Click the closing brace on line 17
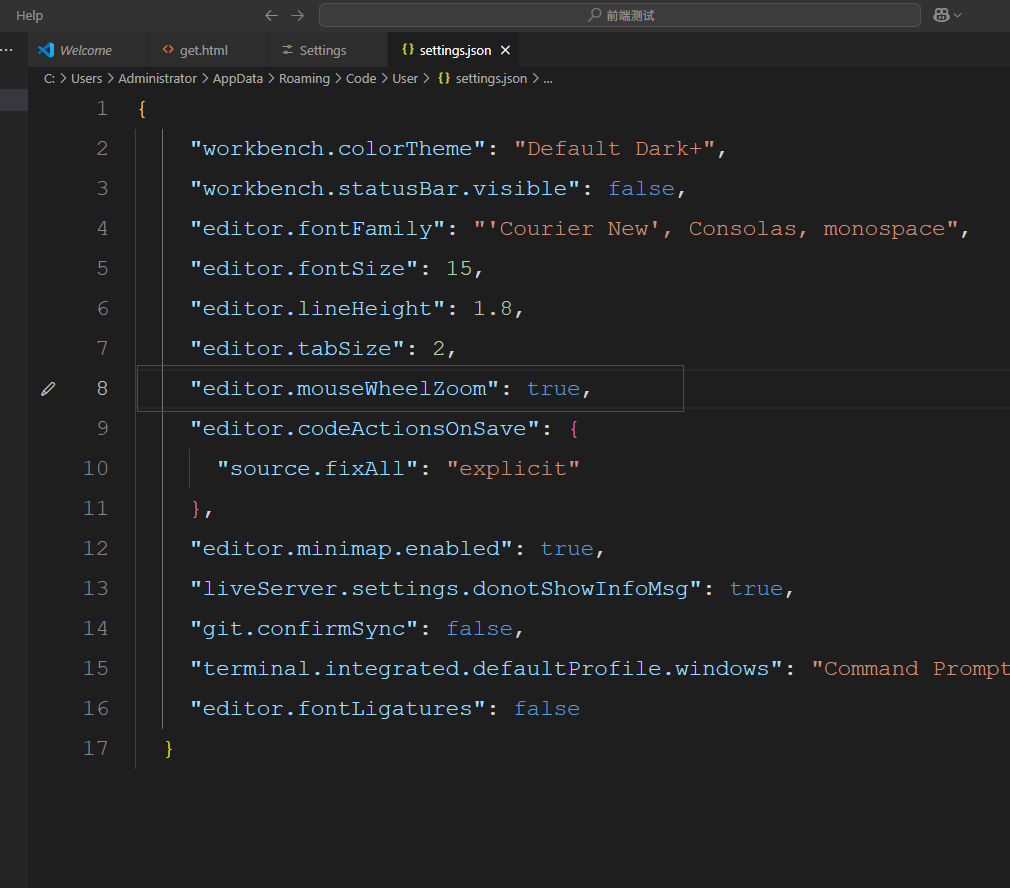 169,749
